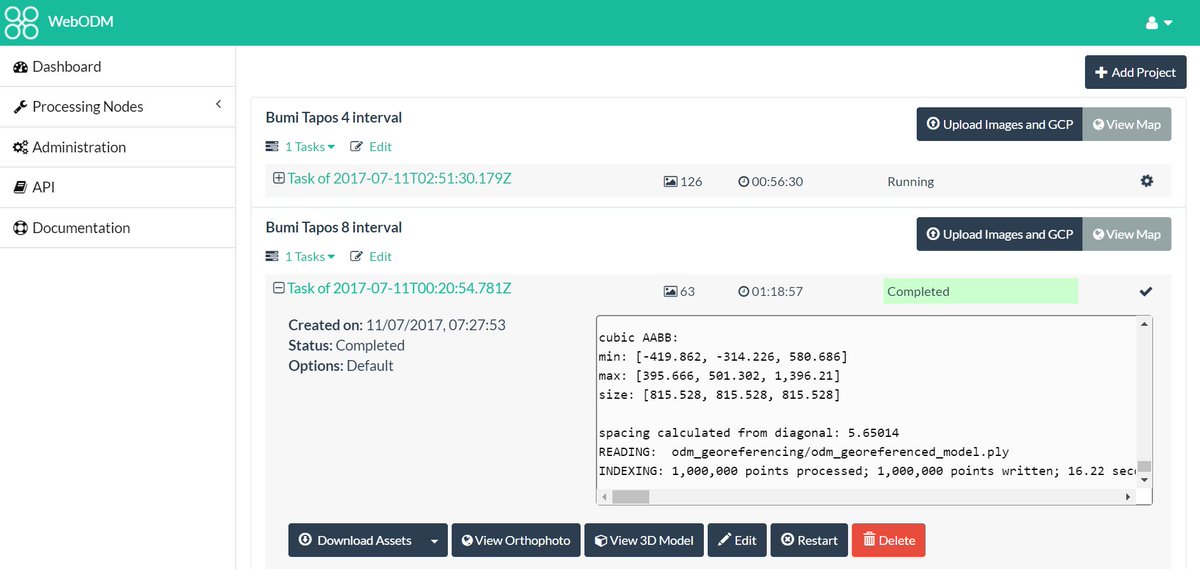This screenshot has width=1200, height=569.
Task: Click the clock icon next to 00:56:30
Action: (x=743, y=182)
